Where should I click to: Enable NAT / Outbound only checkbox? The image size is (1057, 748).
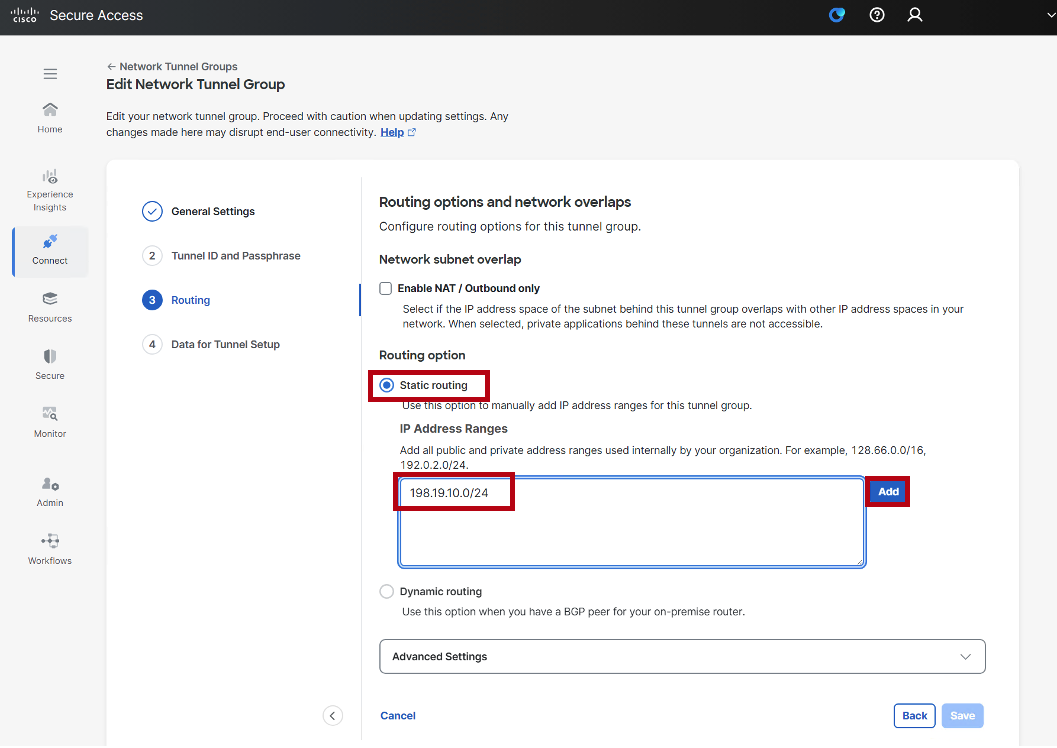(385, 288)
